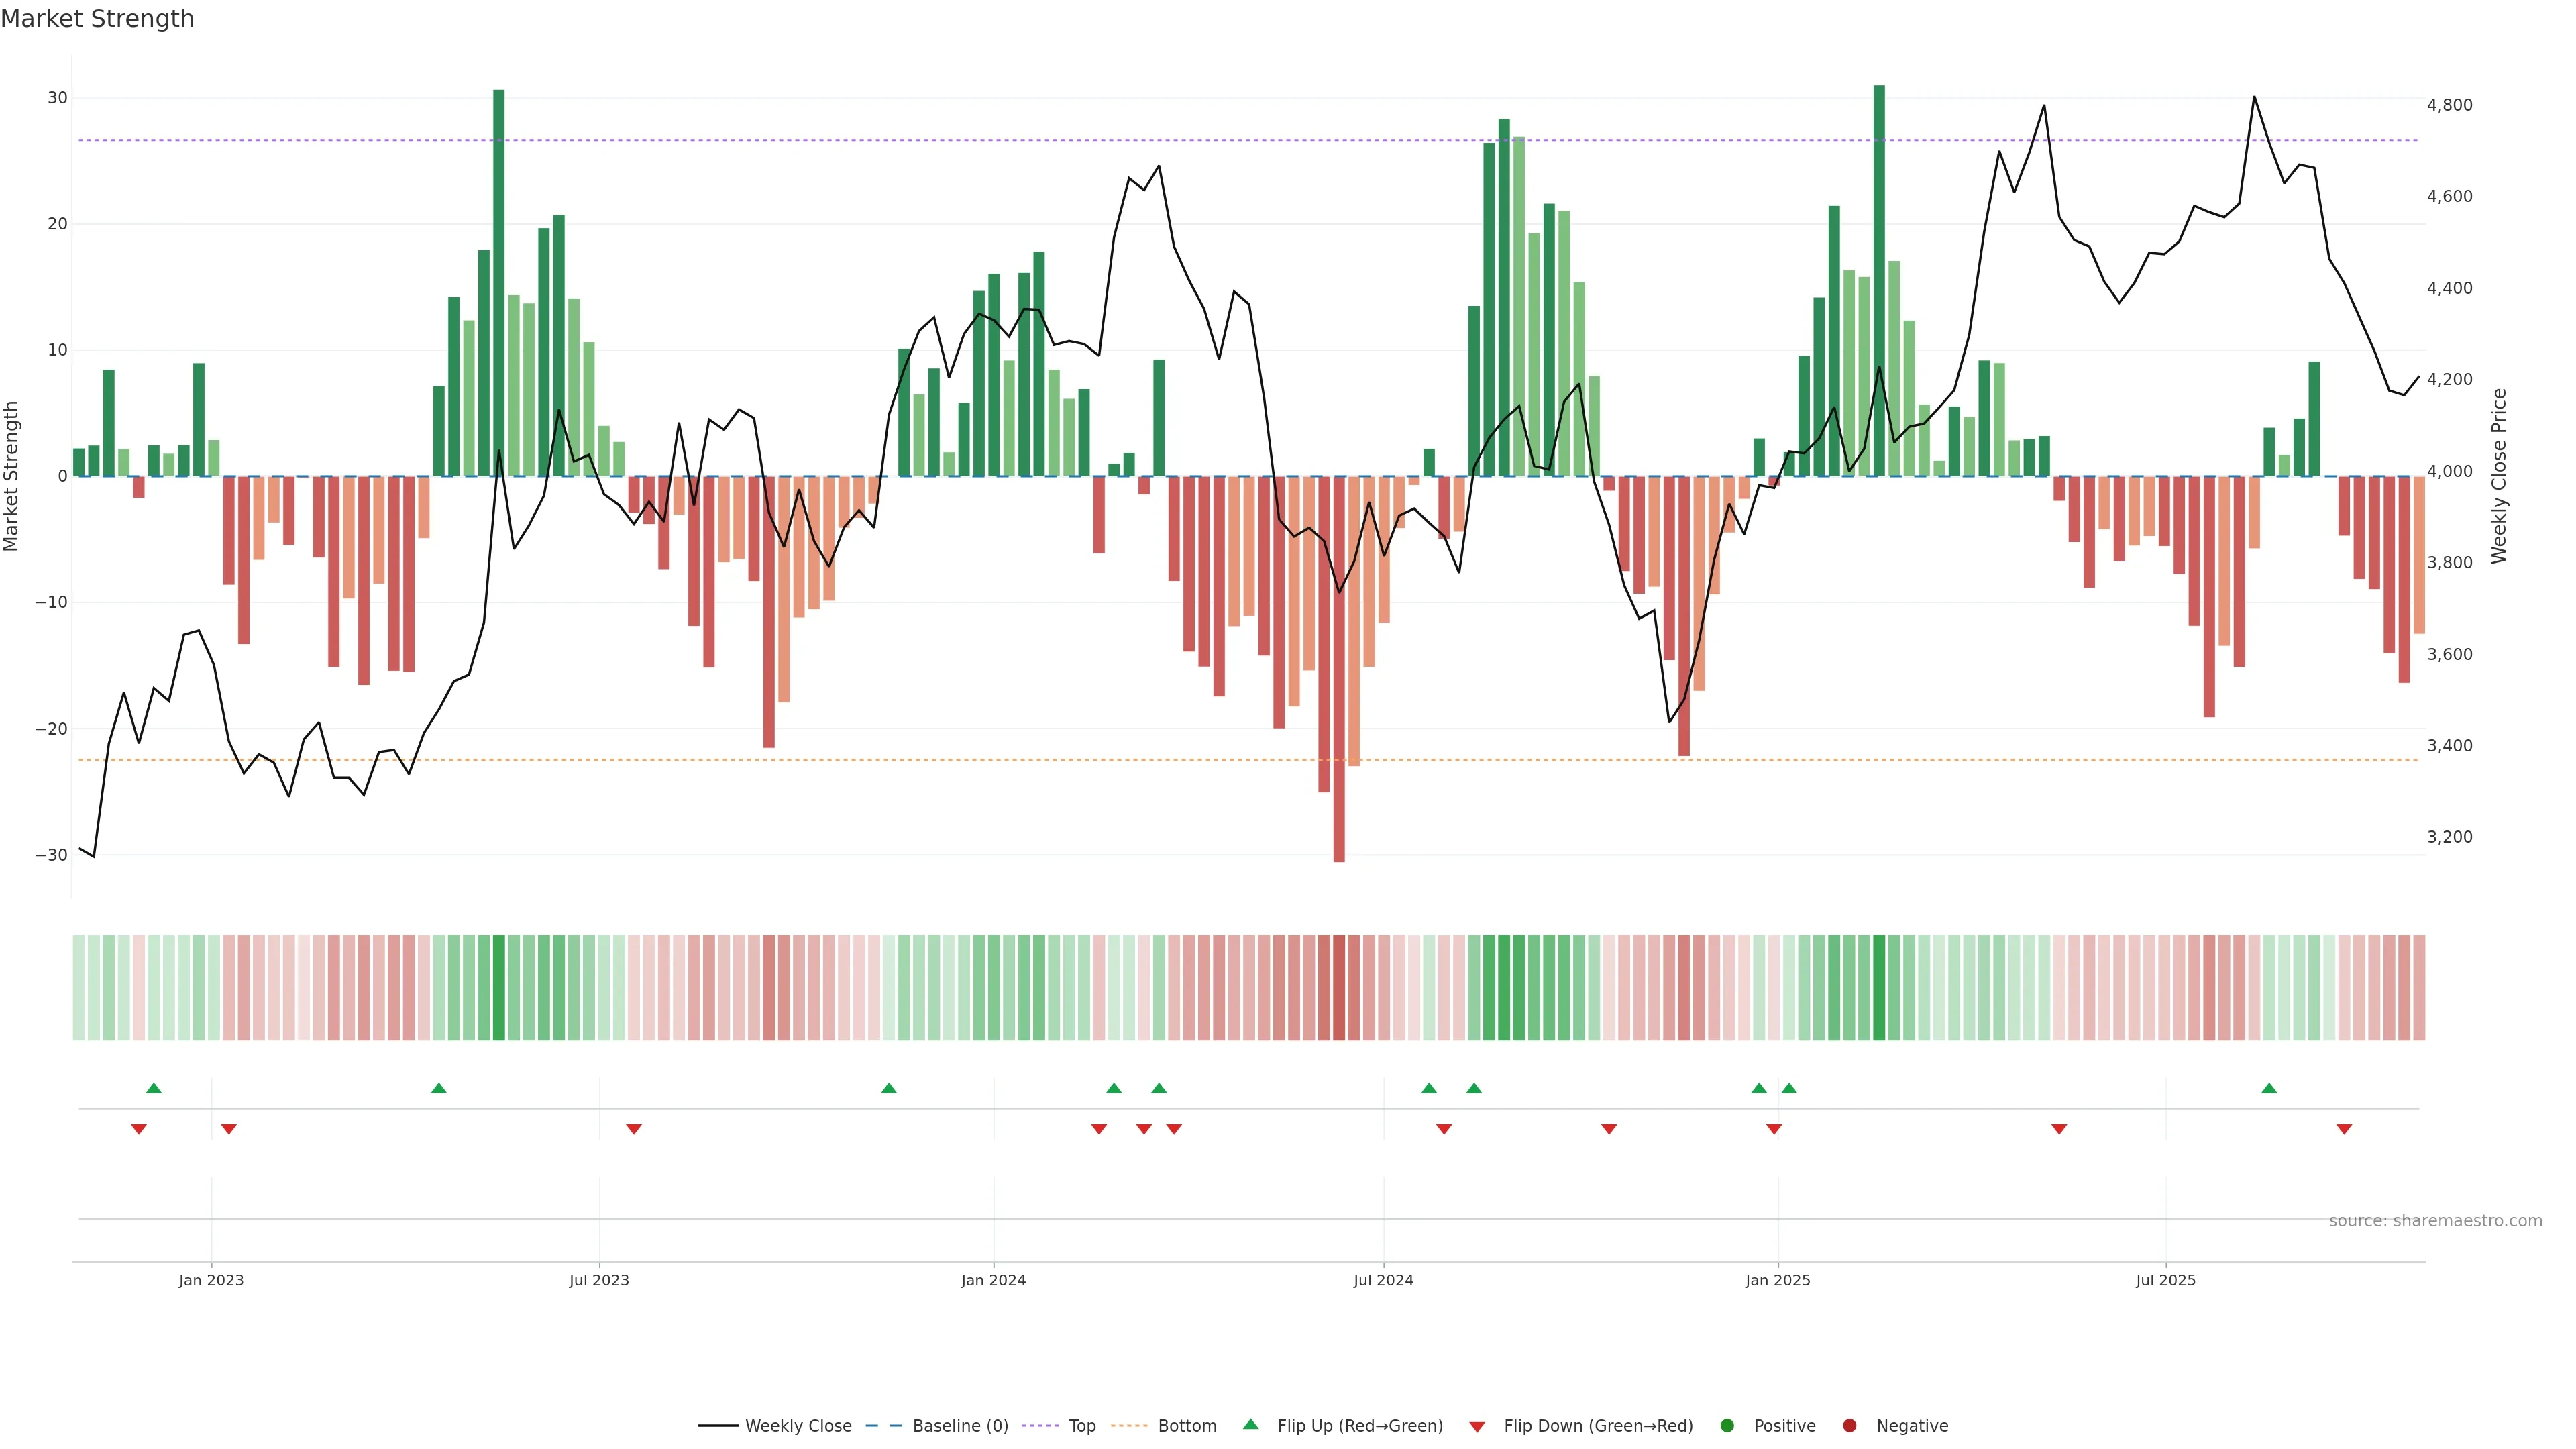Click the rightmost red flip-down triangle marker
This screenshot has height=1449, width=2576.
pyautogui.click(x=2344, y=1129)
